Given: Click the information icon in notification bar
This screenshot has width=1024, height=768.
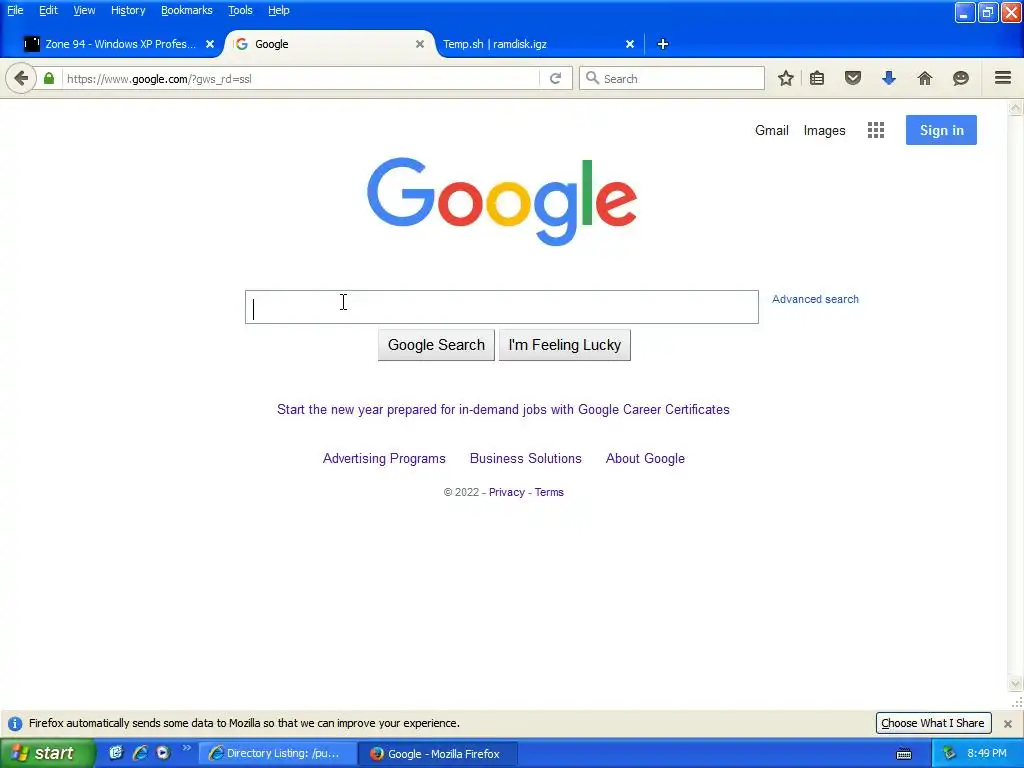Looking at the screenshot, I should tap(15, 724).
